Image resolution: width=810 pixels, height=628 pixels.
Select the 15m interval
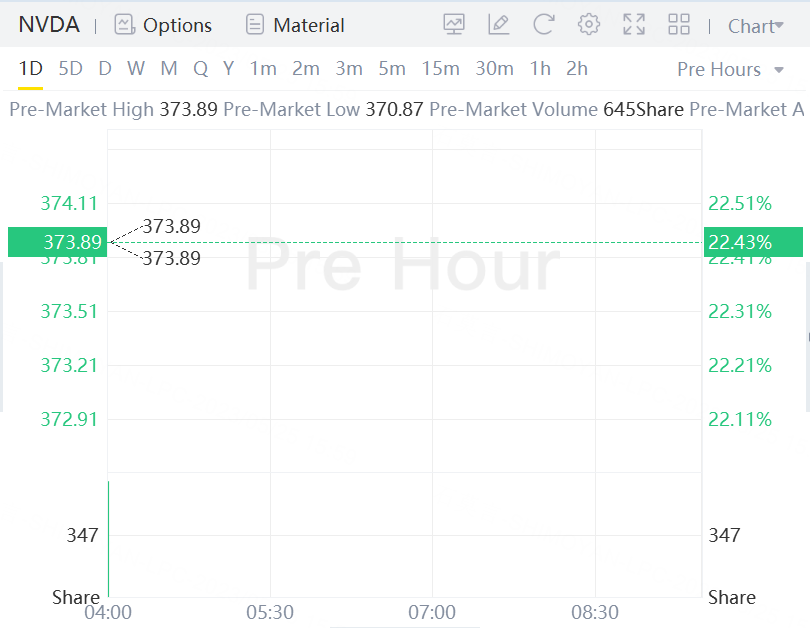click(x=440, y=68)
